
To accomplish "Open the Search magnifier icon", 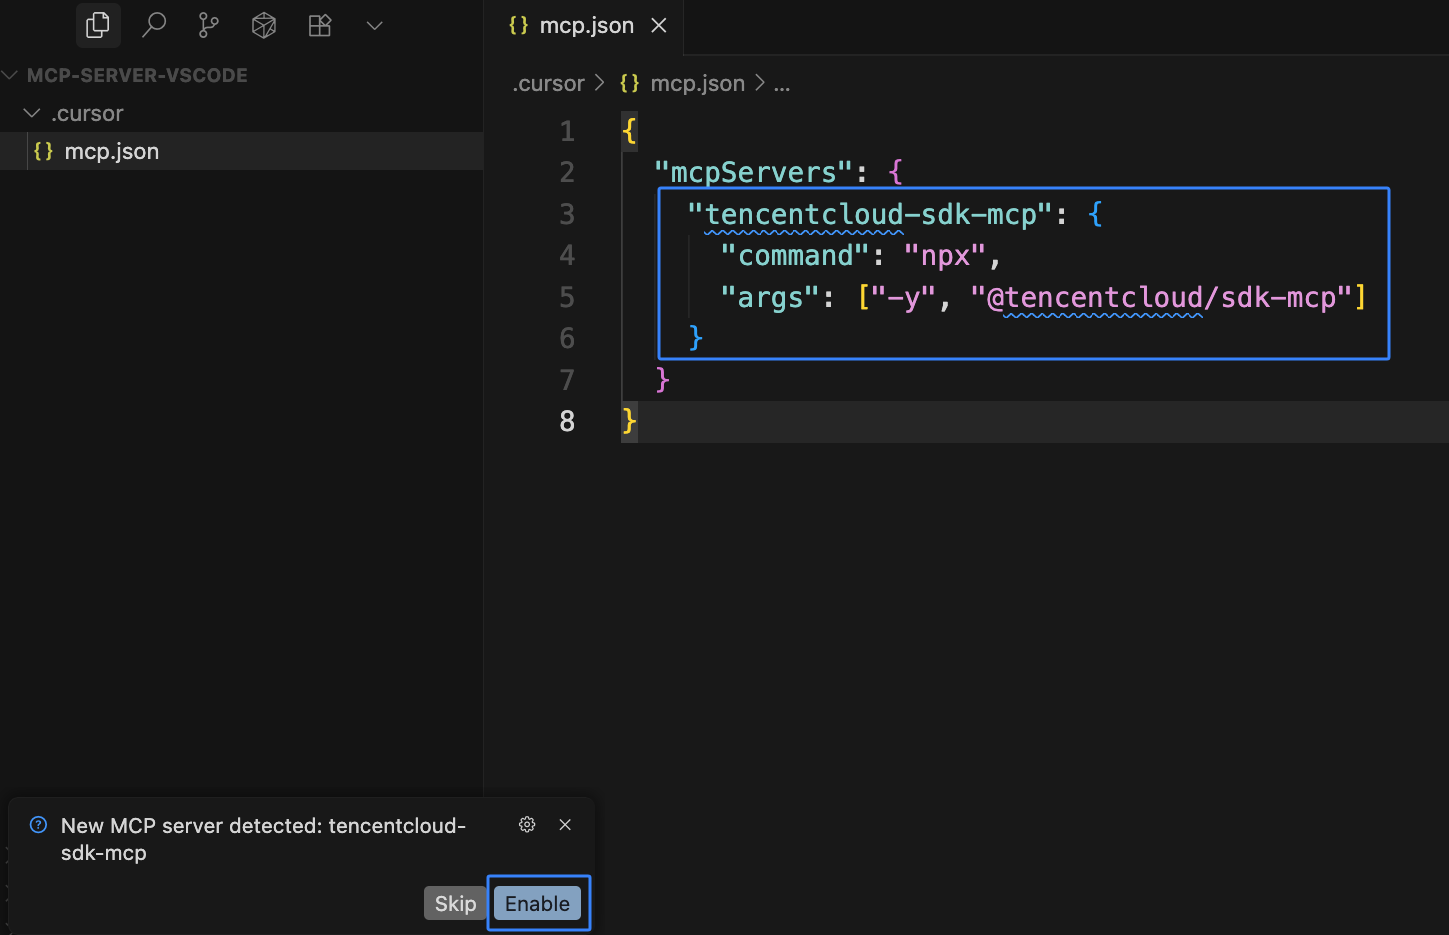I will 154,25.
